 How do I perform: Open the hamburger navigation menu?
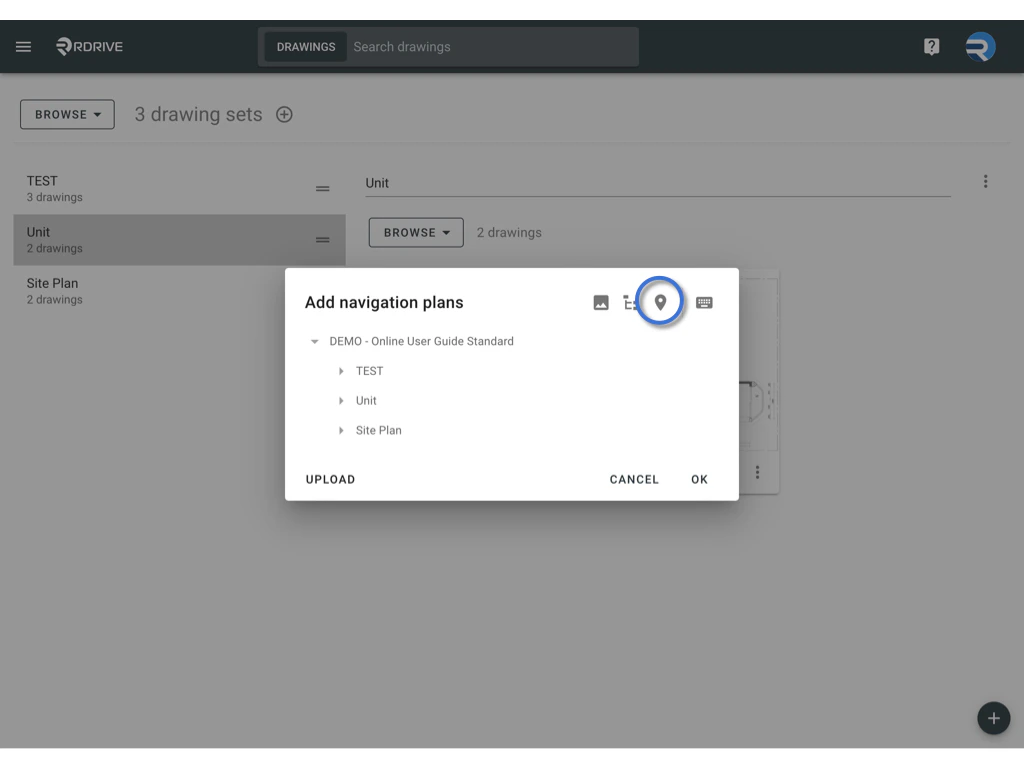(x=23, y=46)
